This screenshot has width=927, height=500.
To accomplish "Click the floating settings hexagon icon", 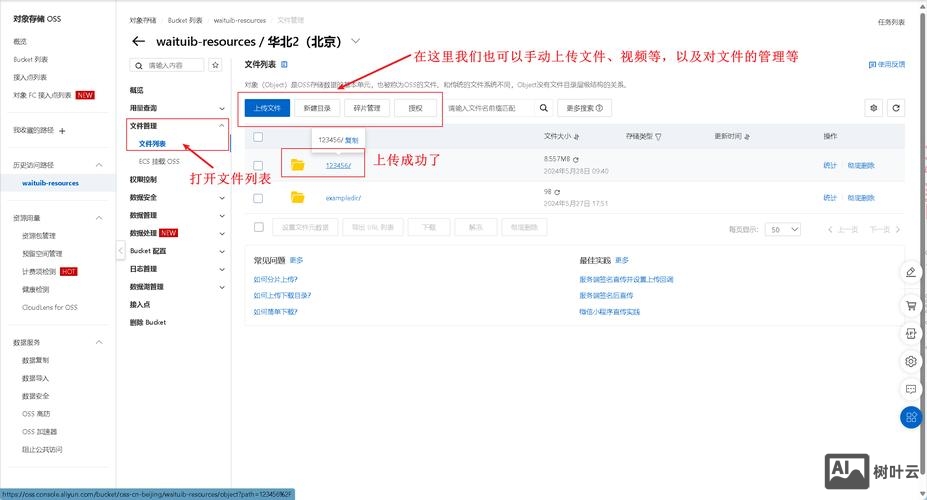I will pyautogui.click(x=911, y=361).
